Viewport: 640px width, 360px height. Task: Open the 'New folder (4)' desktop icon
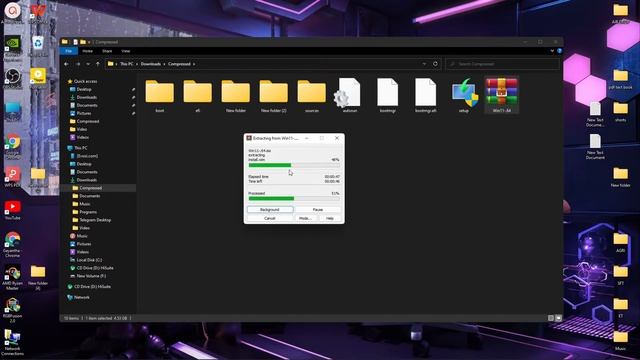click(x=38, y=272)
